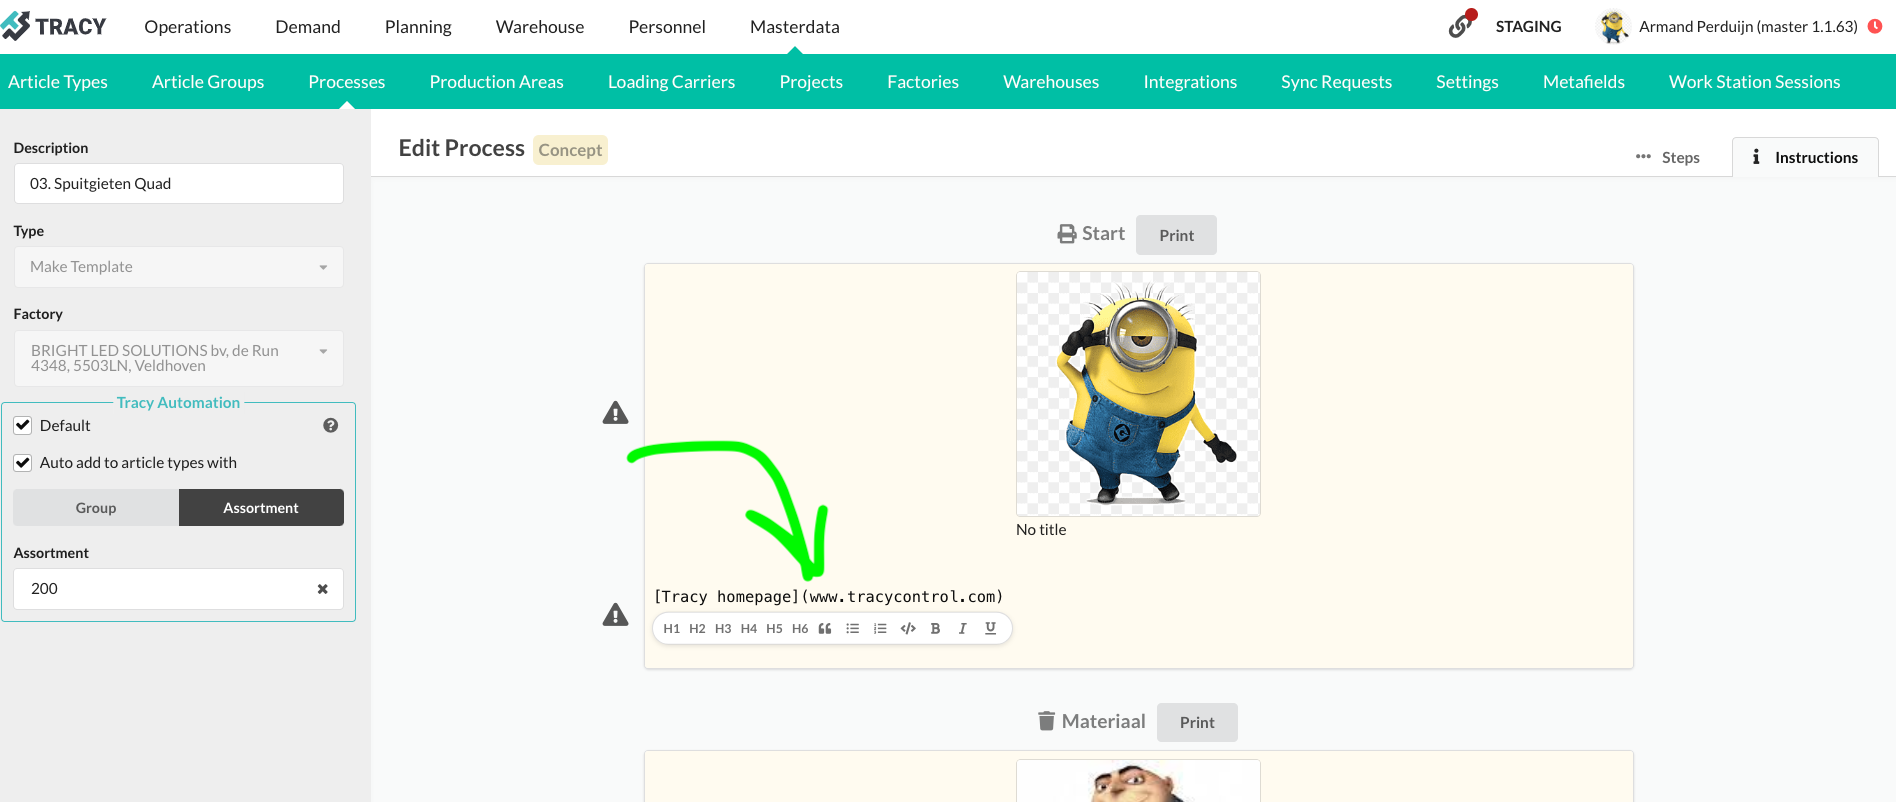Click the Tracy homepage markdown text
The width and height of the screenshot is (1896, 802).
coord(828,597)
